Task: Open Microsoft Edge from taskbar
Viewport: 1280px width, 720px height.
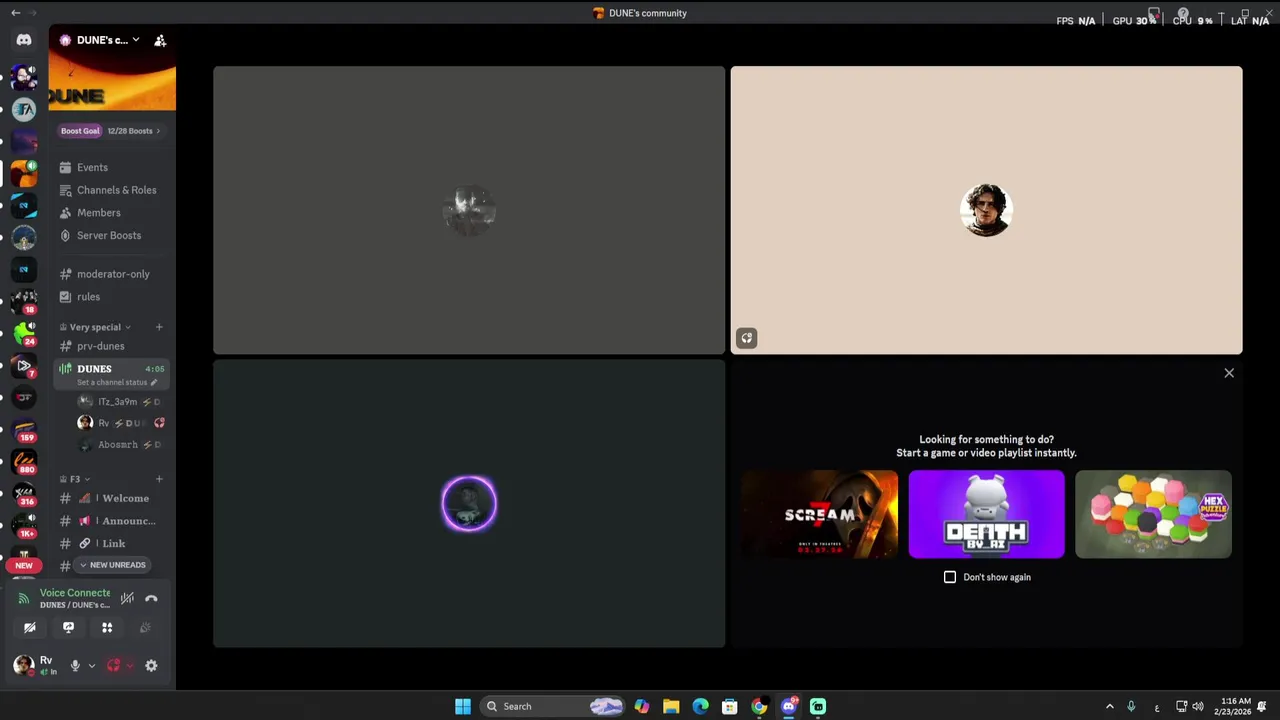Action: point(701,706)
